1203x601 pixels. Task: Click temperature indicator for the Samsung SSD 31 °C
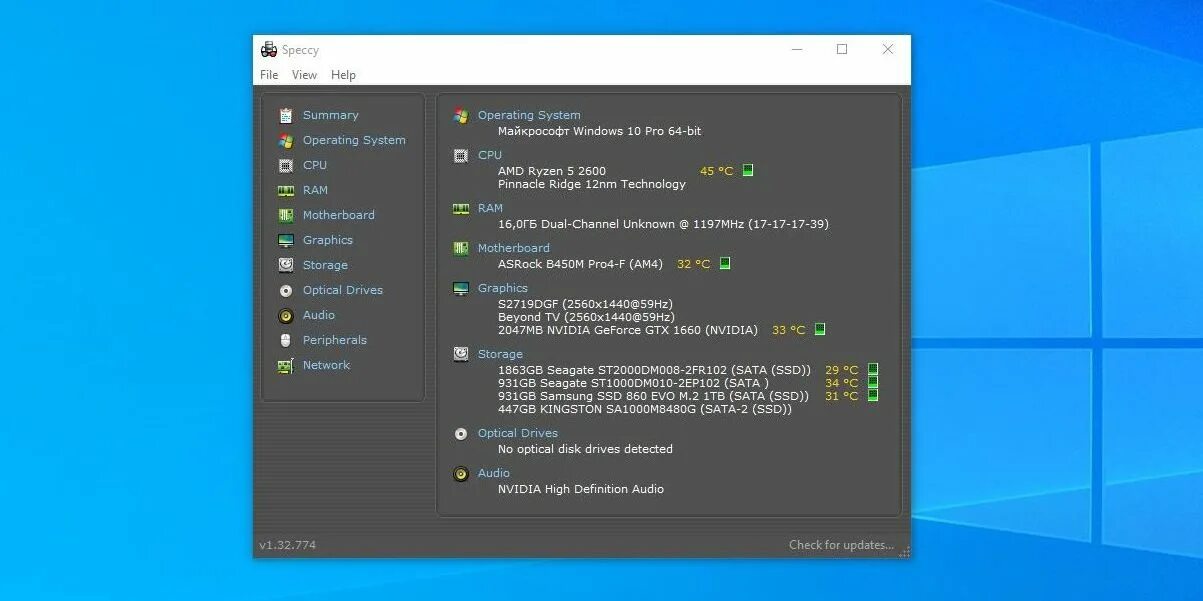(873, 395)
